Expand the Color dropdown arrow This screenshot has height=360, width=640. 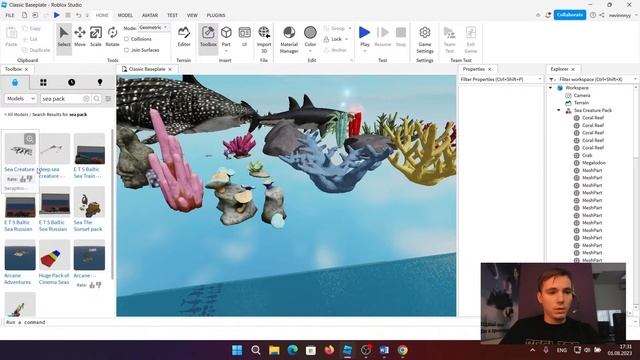tap(310, 51)
